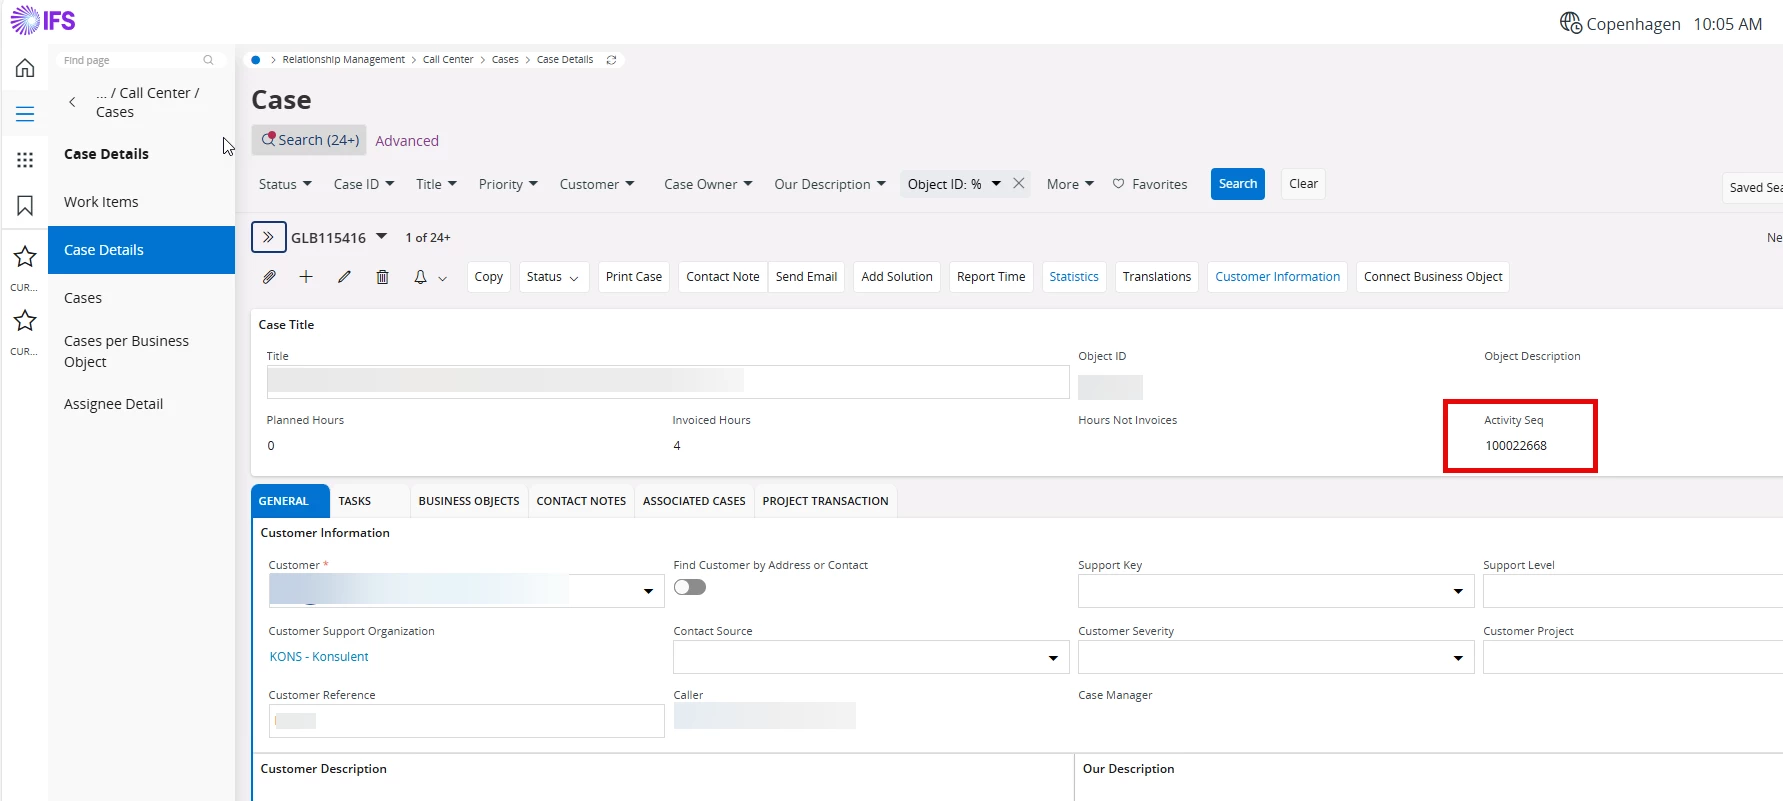
Task: Open the Case ID filter dropdown
Action: tap(364, 184)
